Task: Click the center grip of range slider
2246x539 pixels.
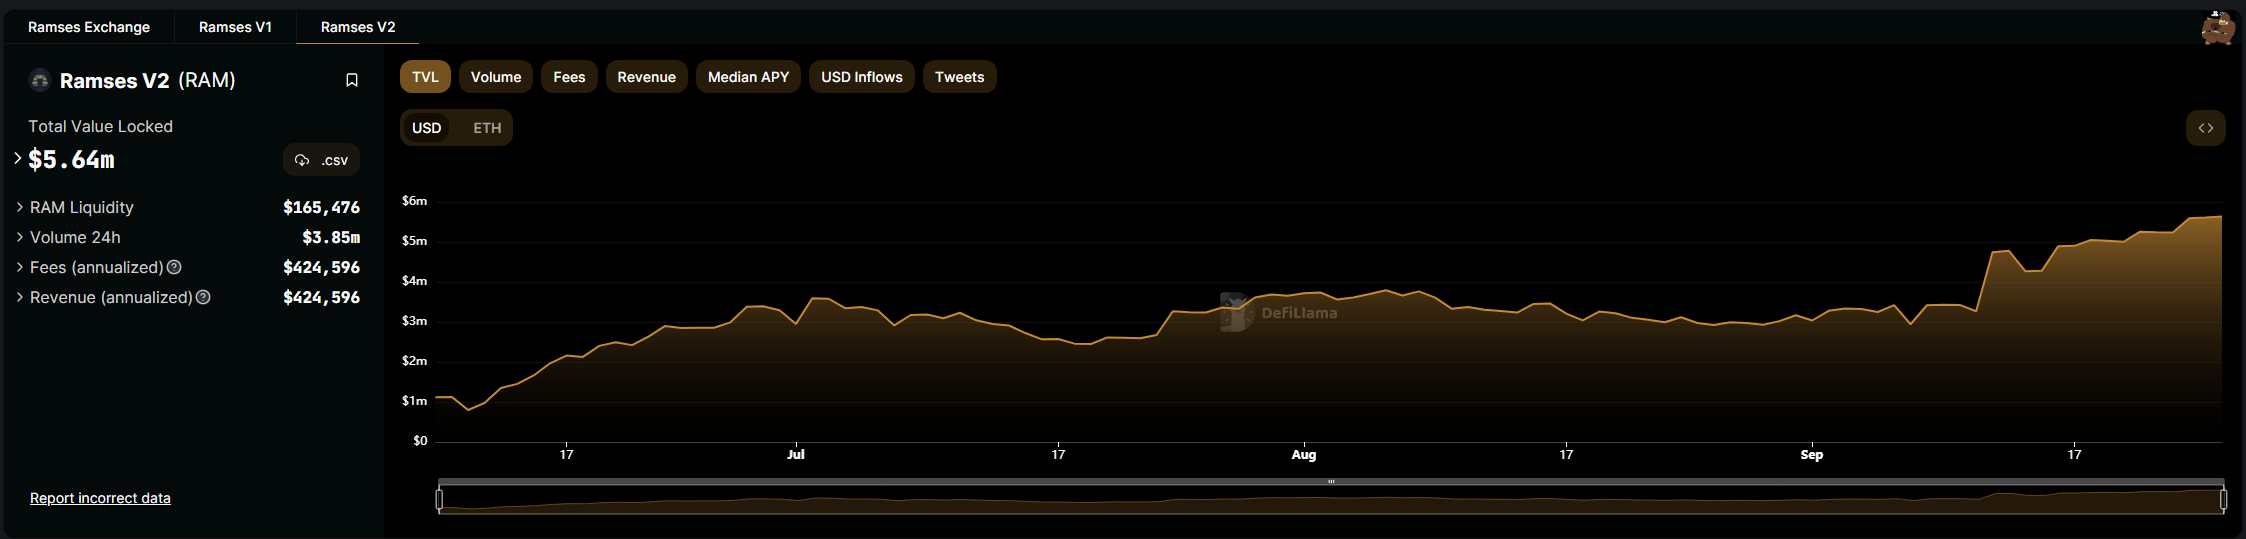Action: click(1331, 481)
